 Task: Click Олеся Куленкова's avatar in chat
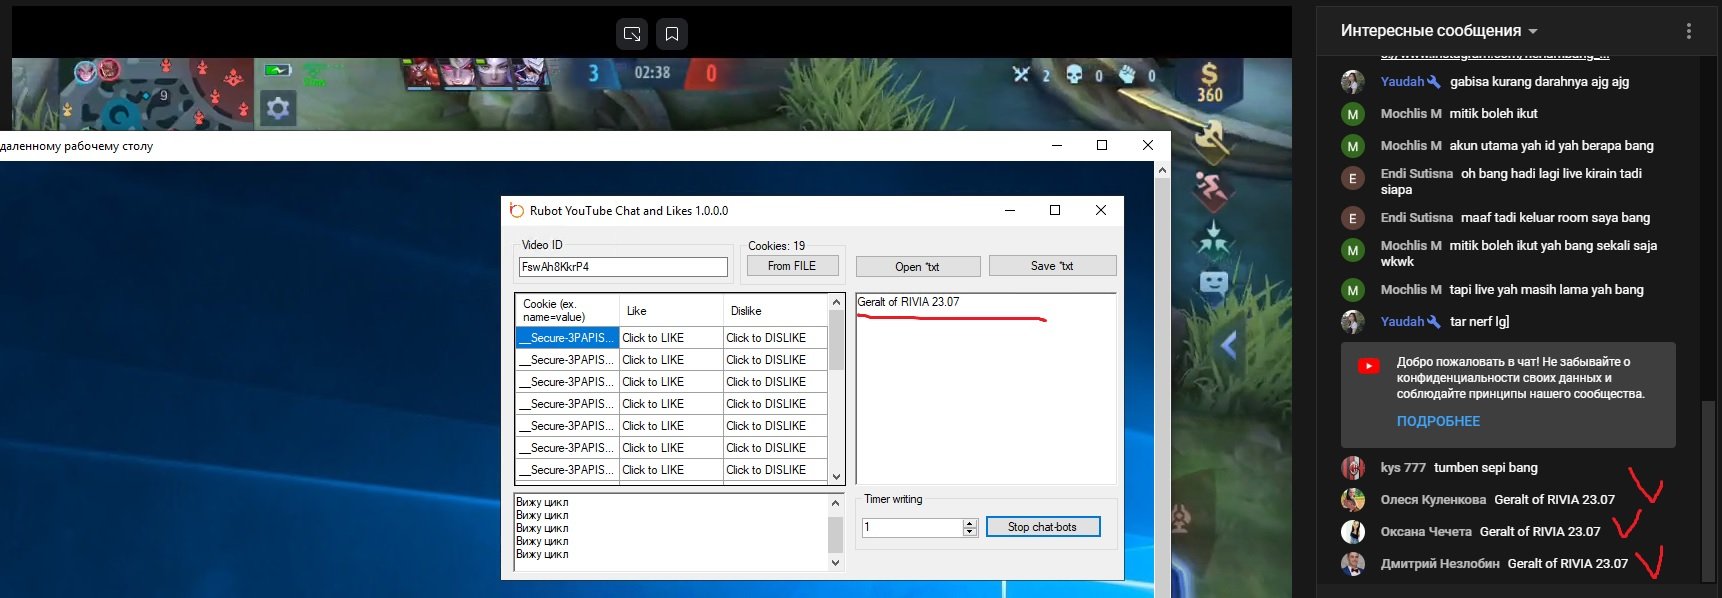pos(1353,499)
